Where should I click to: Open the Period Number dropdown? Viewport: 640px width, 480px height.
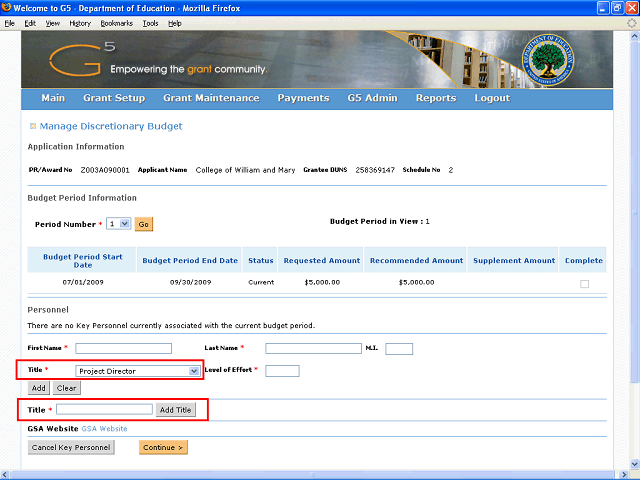click(x=119, y=225)
